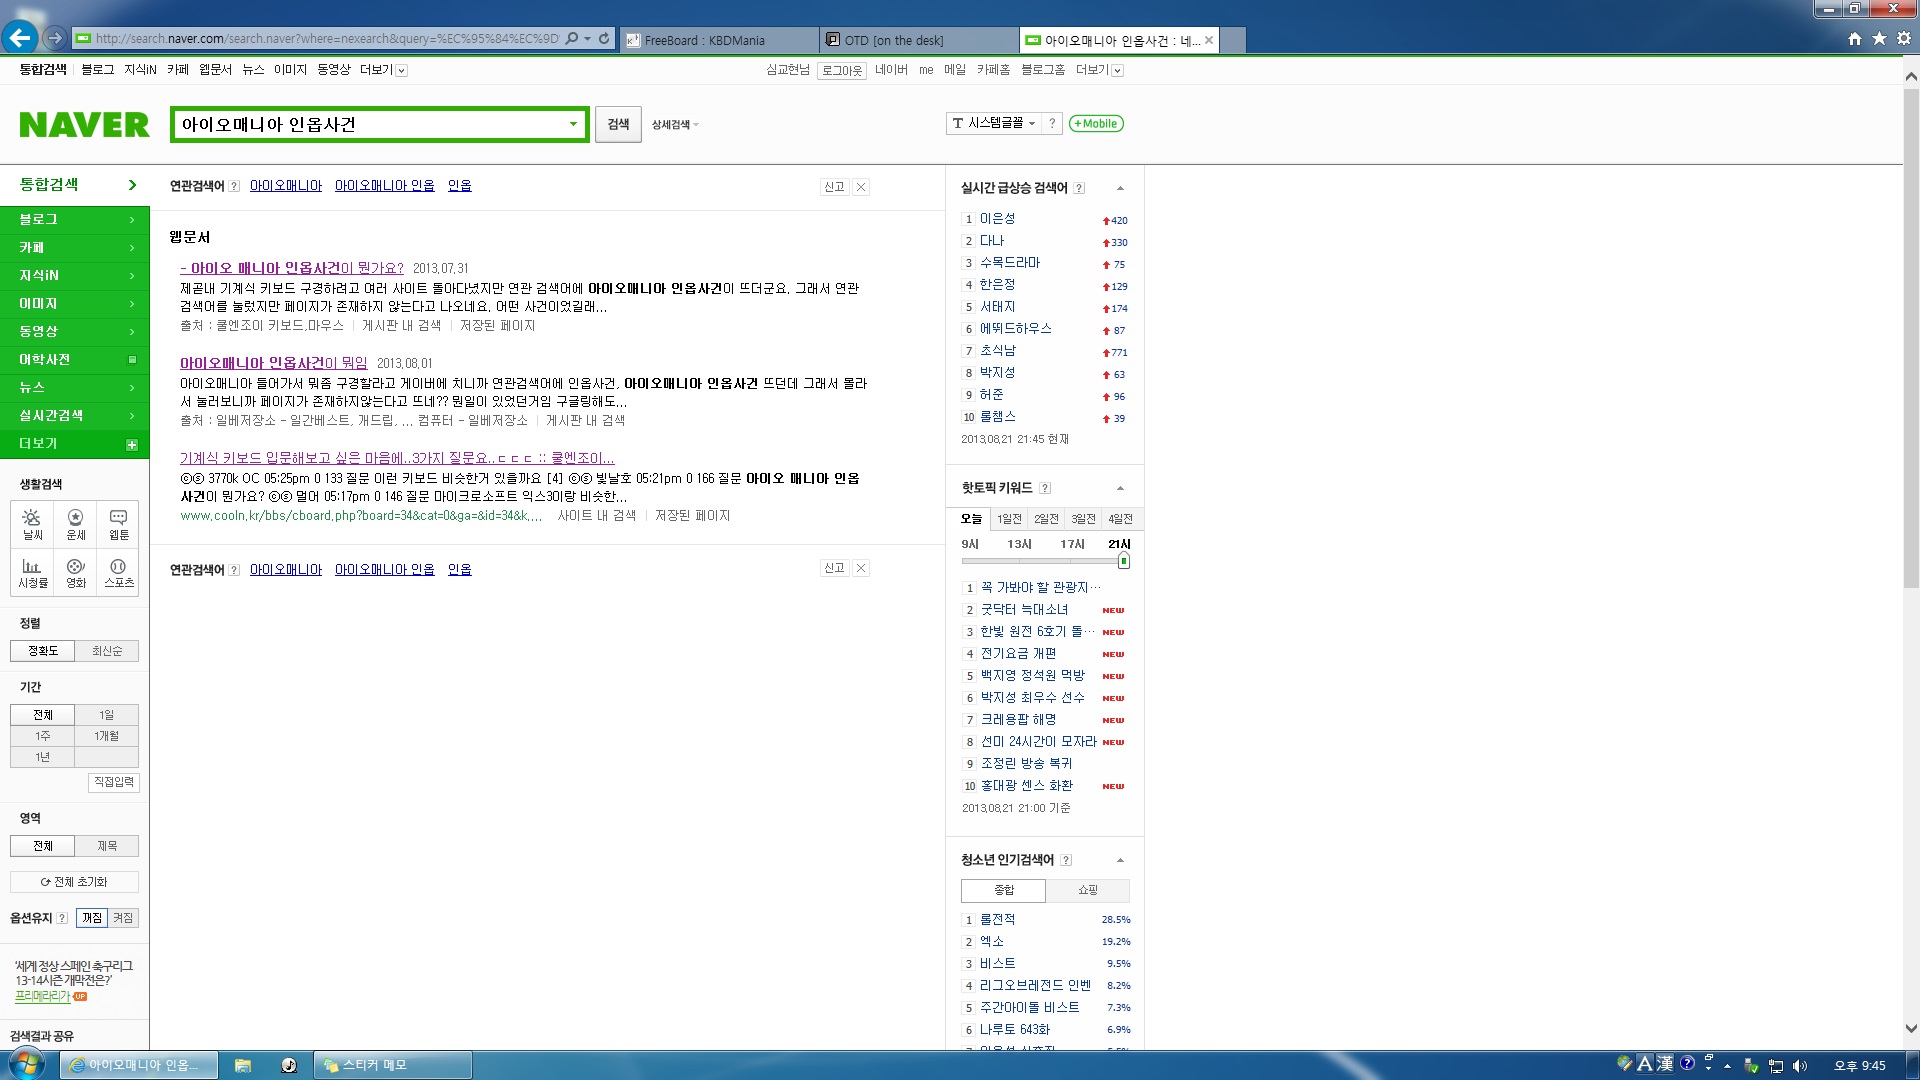
Task: Open the 지식iN sidebar category
Action: (x=75, y=275)
